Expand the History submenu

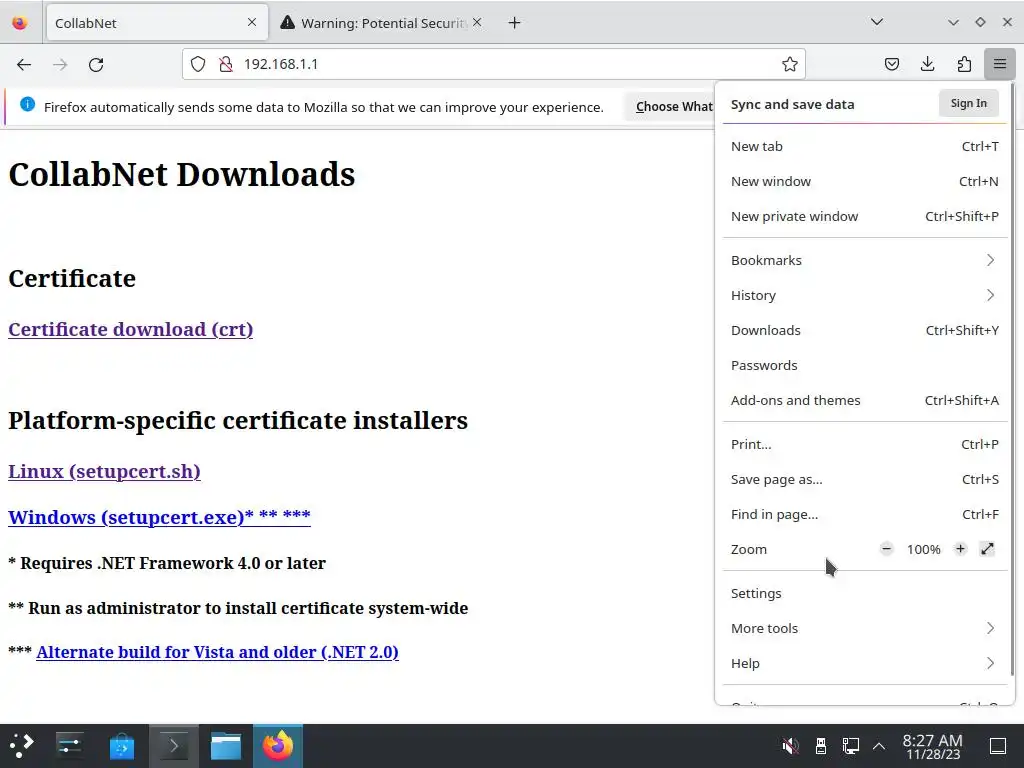[865, 295]
